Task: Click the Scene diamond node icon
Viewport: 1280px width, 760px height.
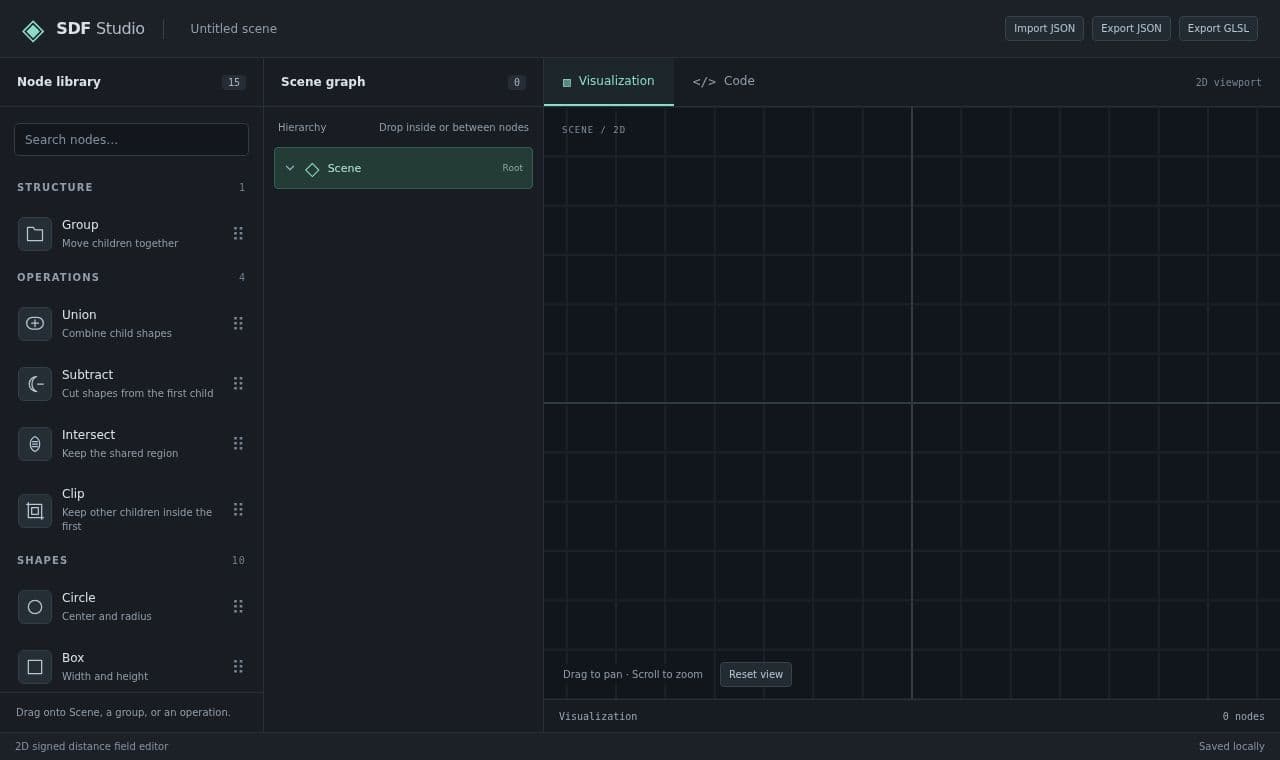Action: 312,169
